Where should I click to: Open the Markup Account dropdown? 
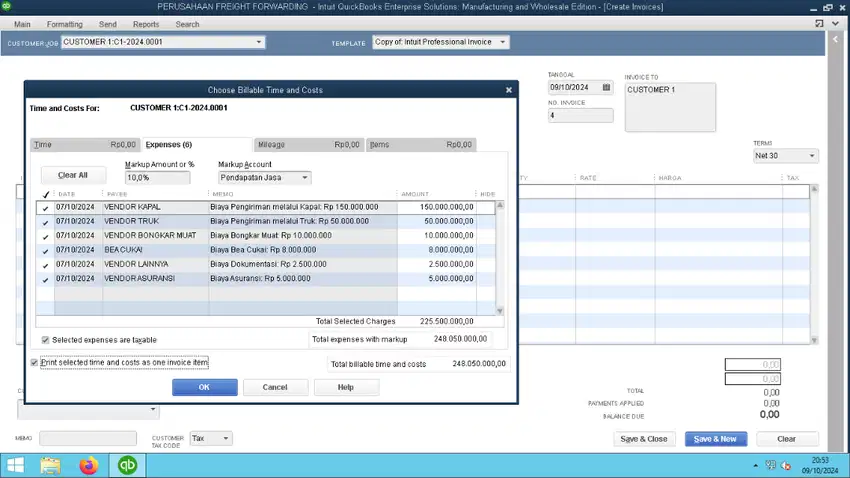pos(305,178)
